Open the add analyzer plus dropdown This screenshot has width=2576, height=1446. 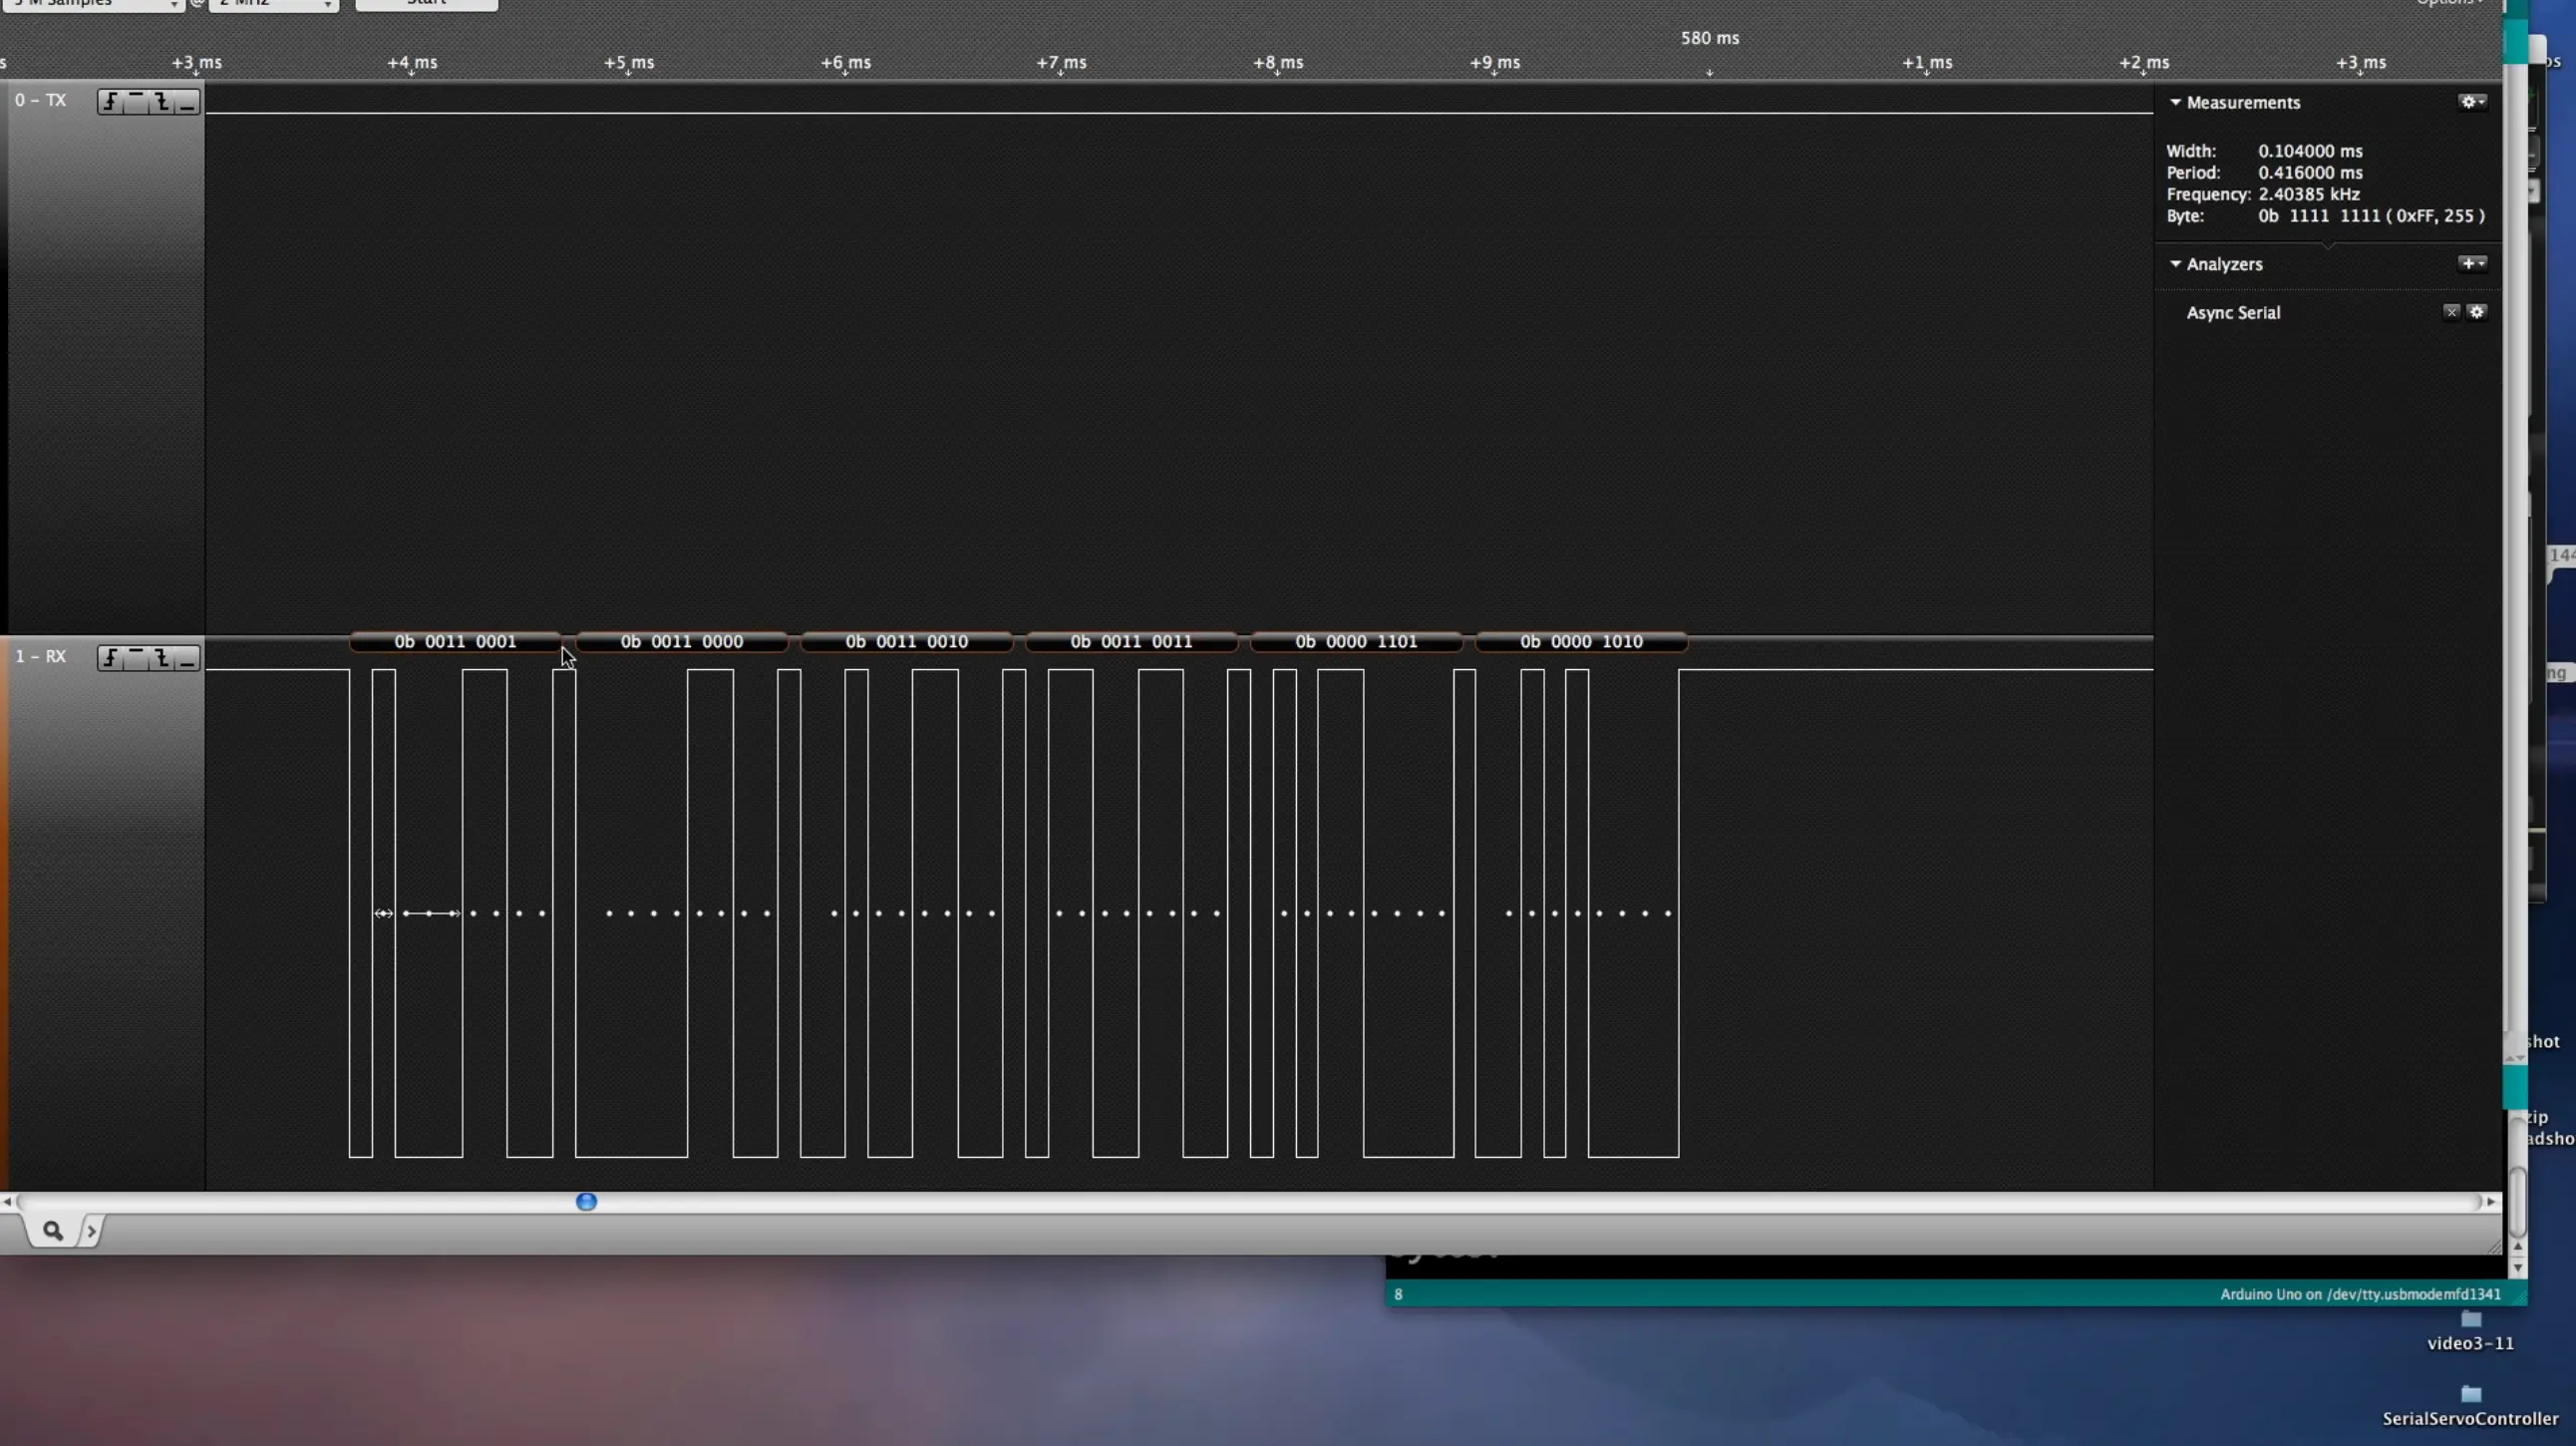click(x=2472, y=264)
